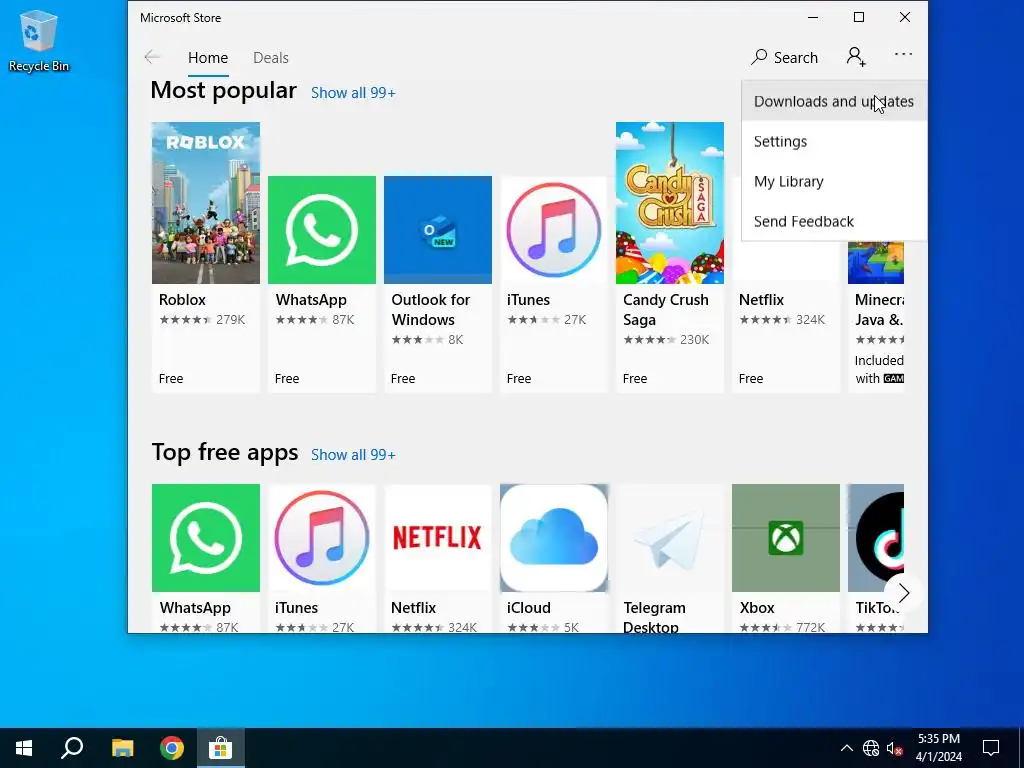Click the back arrow in Microsoft Store
Screen dimensions: 1024x768
pos(152,57)
